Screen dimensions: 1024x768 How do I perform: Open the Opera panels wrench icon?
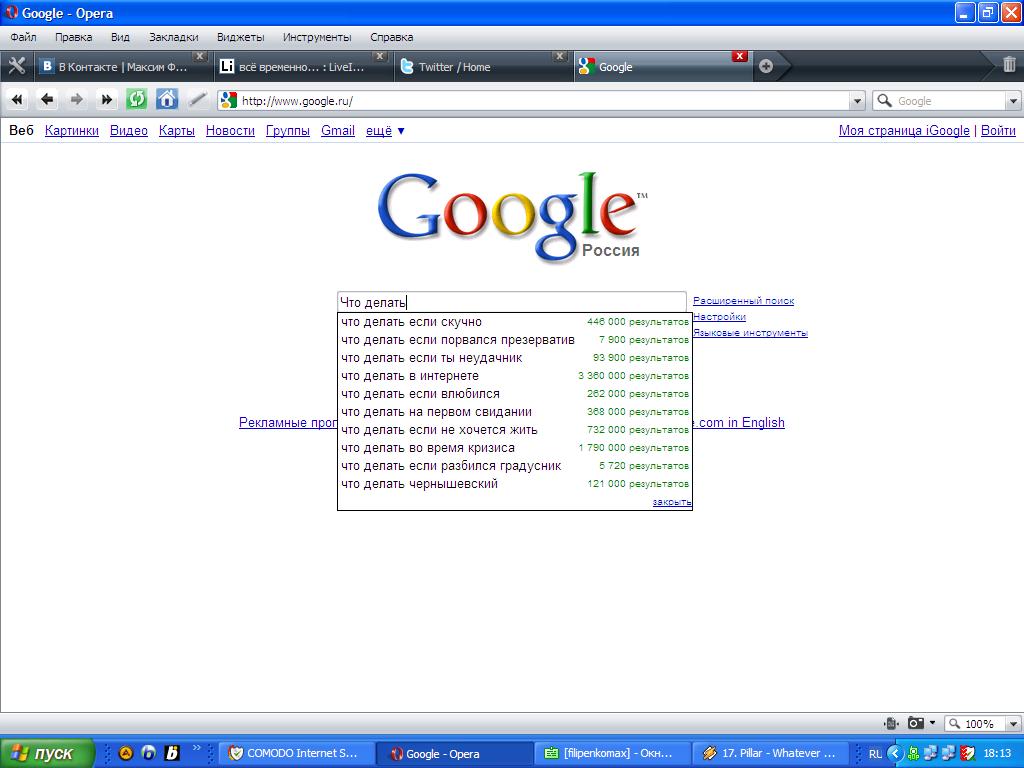coord(16,66)
